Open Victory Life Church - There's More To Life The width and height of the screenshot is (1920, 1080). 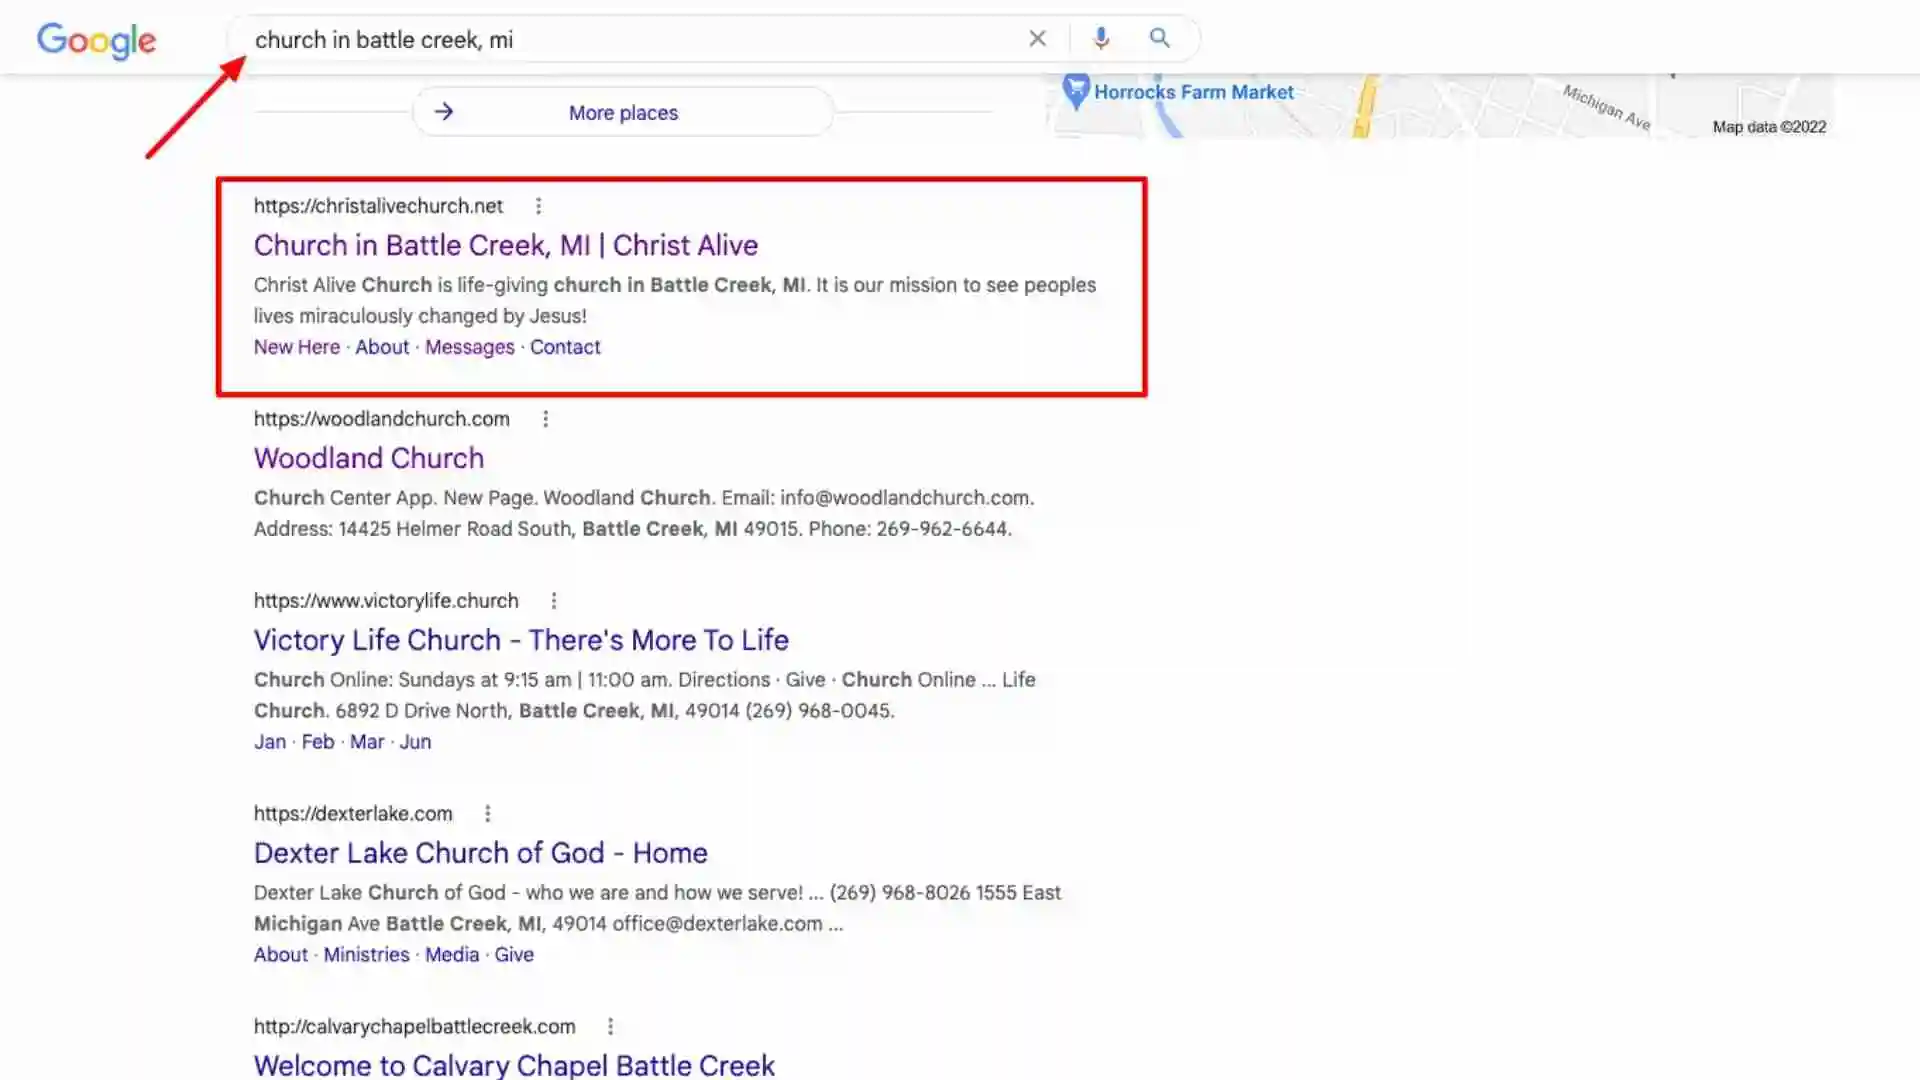(x=521, y=640)
